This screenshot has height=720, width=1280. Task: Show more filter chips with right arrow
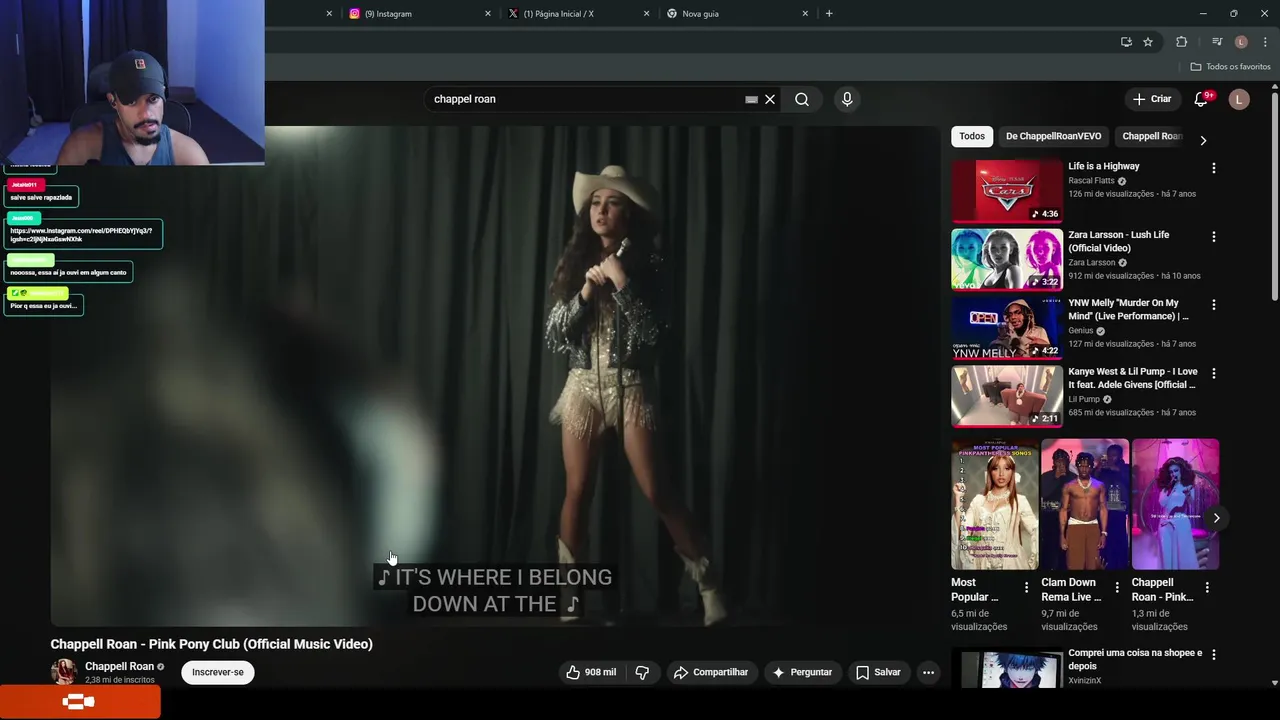(x=1203, y=140)
